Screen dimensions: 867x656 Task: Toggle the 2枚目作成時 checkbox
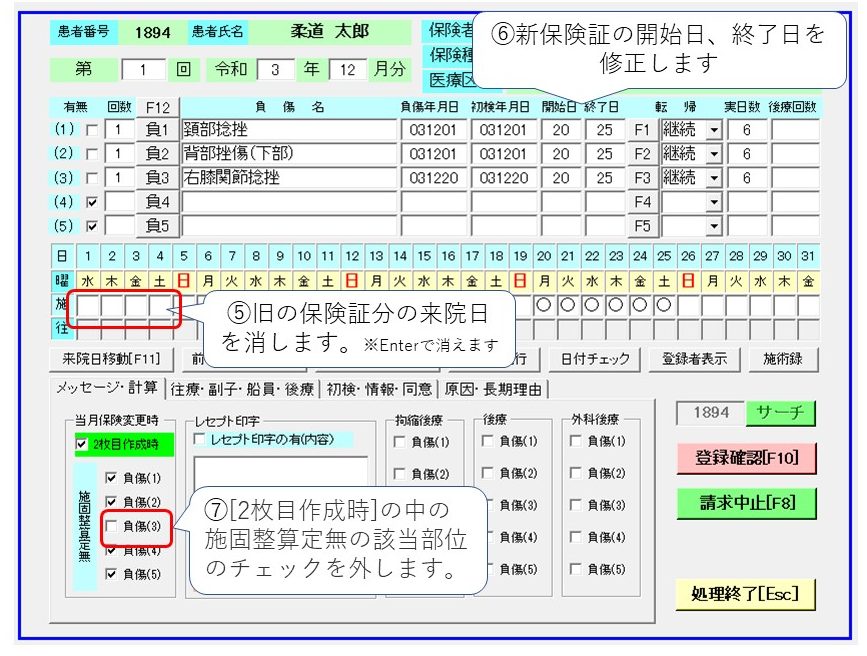click(x=82, y=444)
